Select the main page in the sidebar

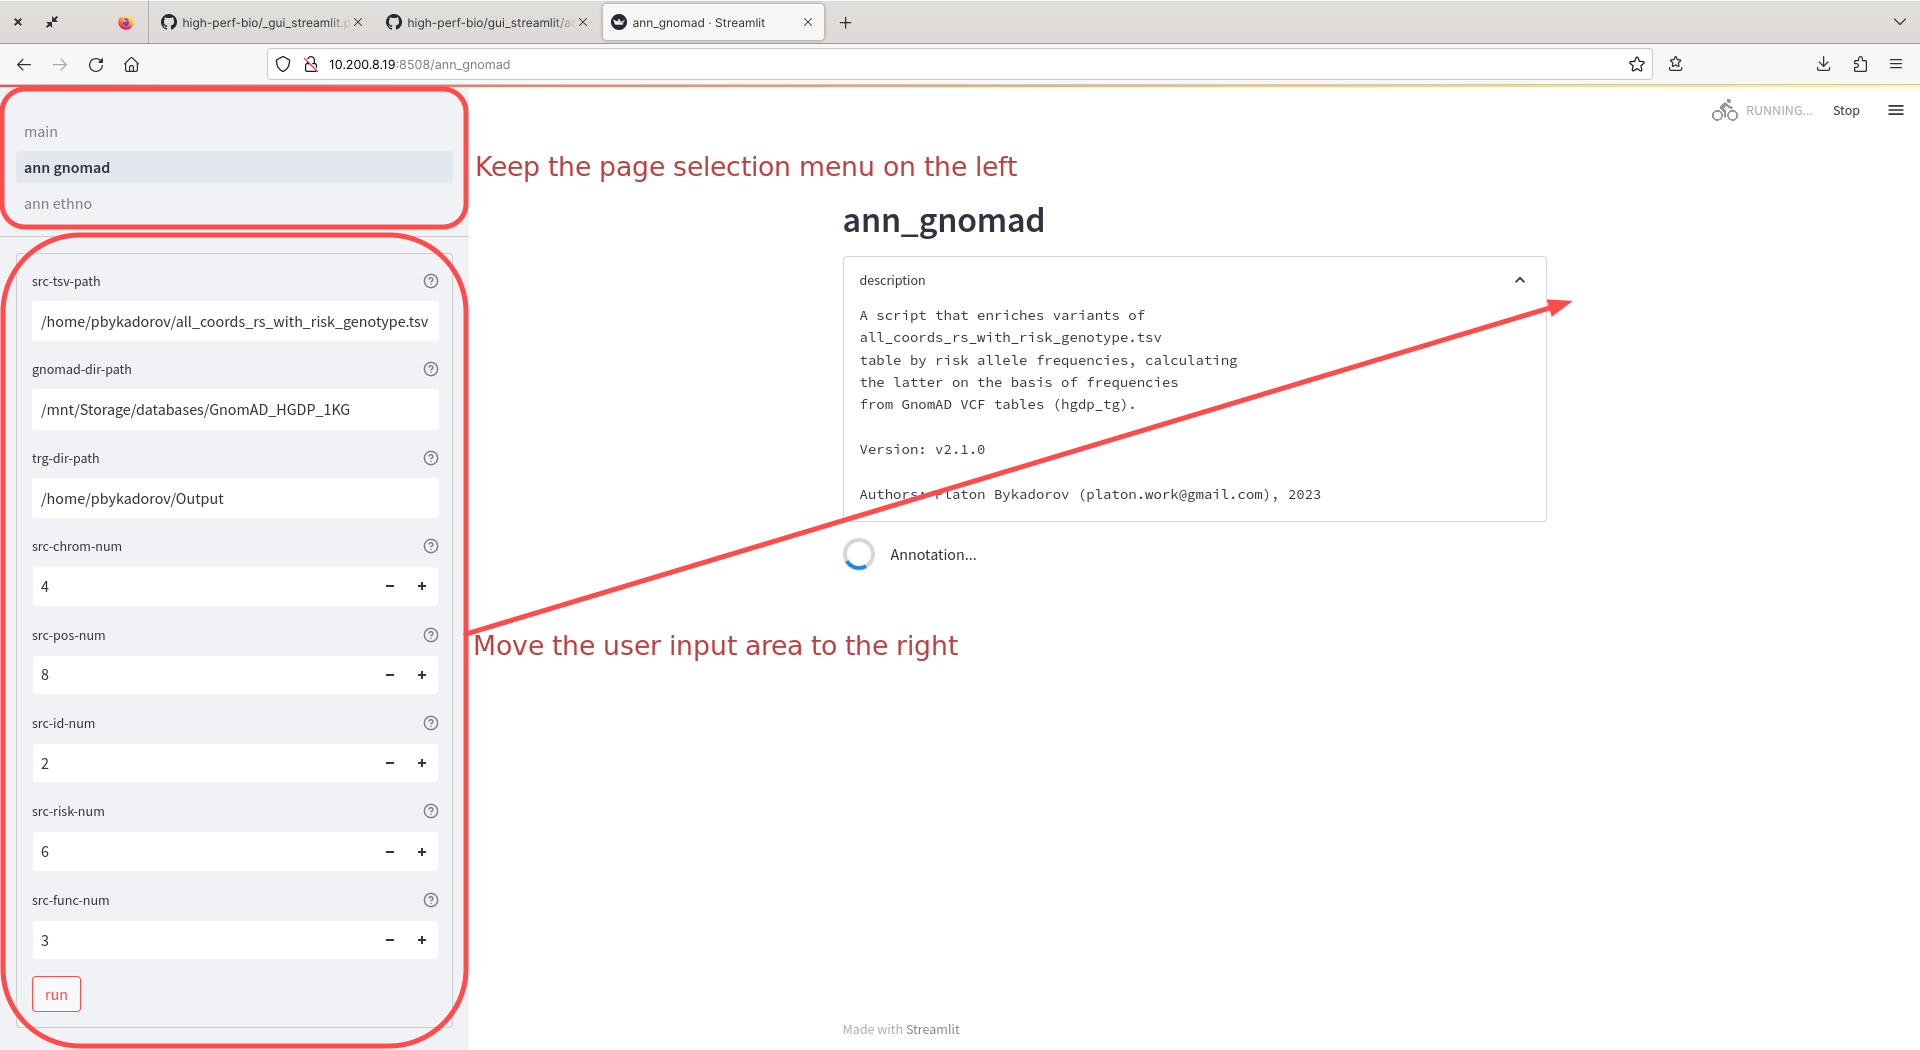tap(40, 131)
